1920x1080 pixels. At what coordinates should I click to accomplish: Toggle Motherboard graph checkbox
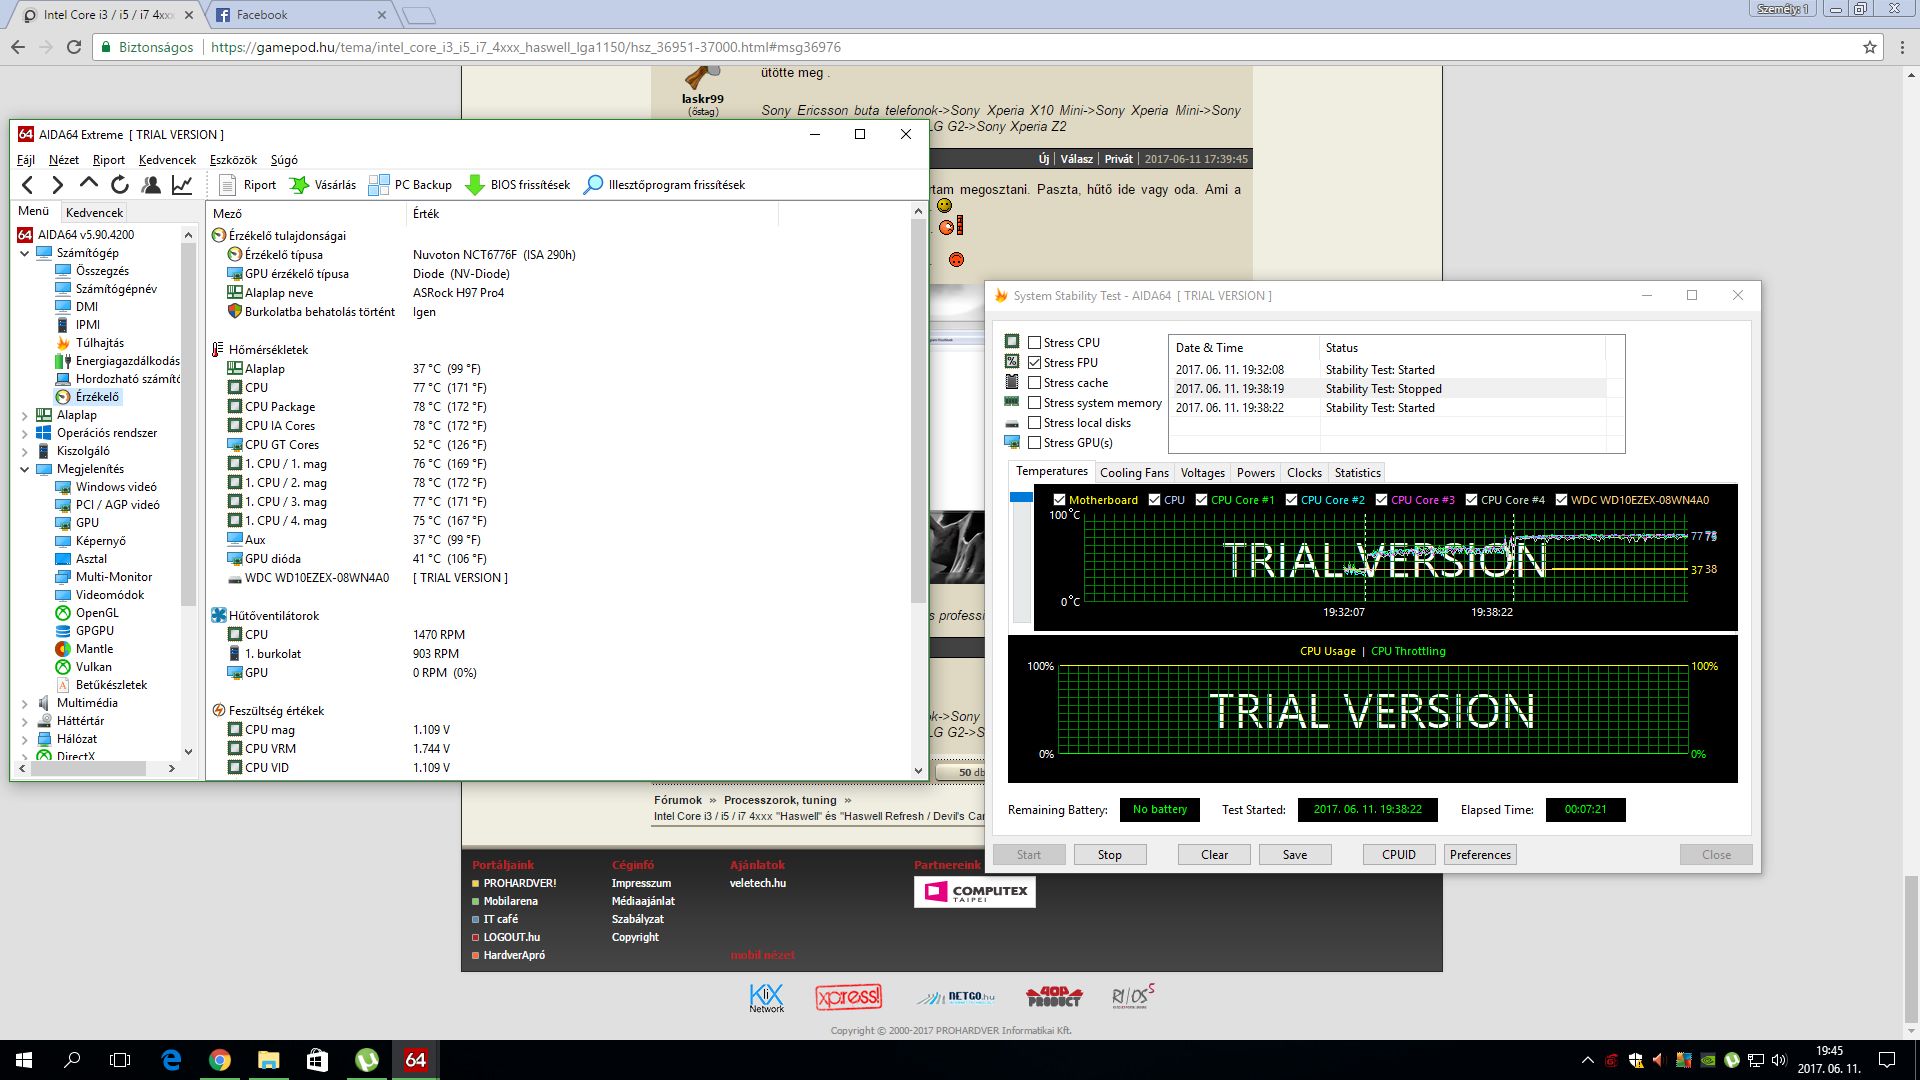tap(1059, 500)
